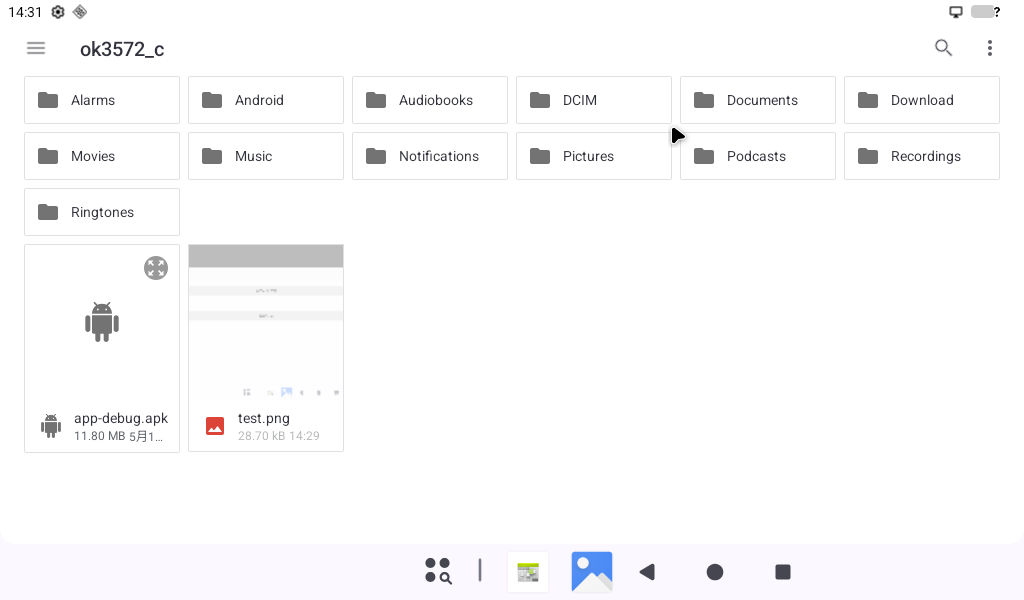
Task: Open the app drawer search icon
Action: pos(438,571)
